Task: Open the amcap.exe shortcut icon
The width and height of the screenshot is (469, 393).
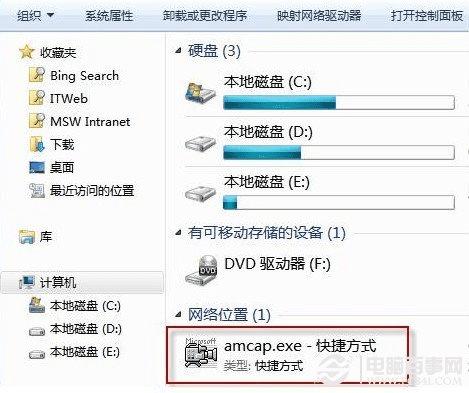Action: pyautogui.click(x=201, y=354)
